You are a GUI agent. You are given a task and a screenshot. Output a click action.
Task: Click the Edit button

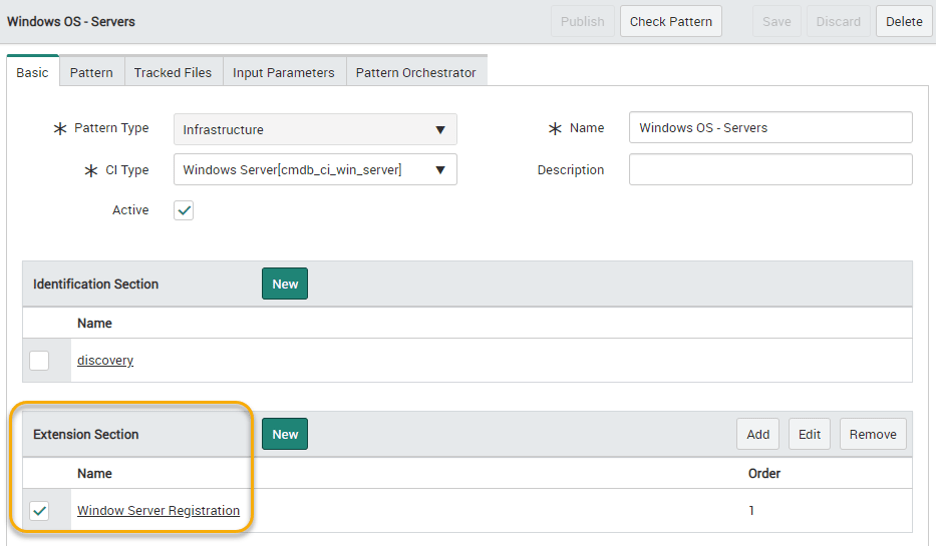pyautogui.click(x=809, y=434)
